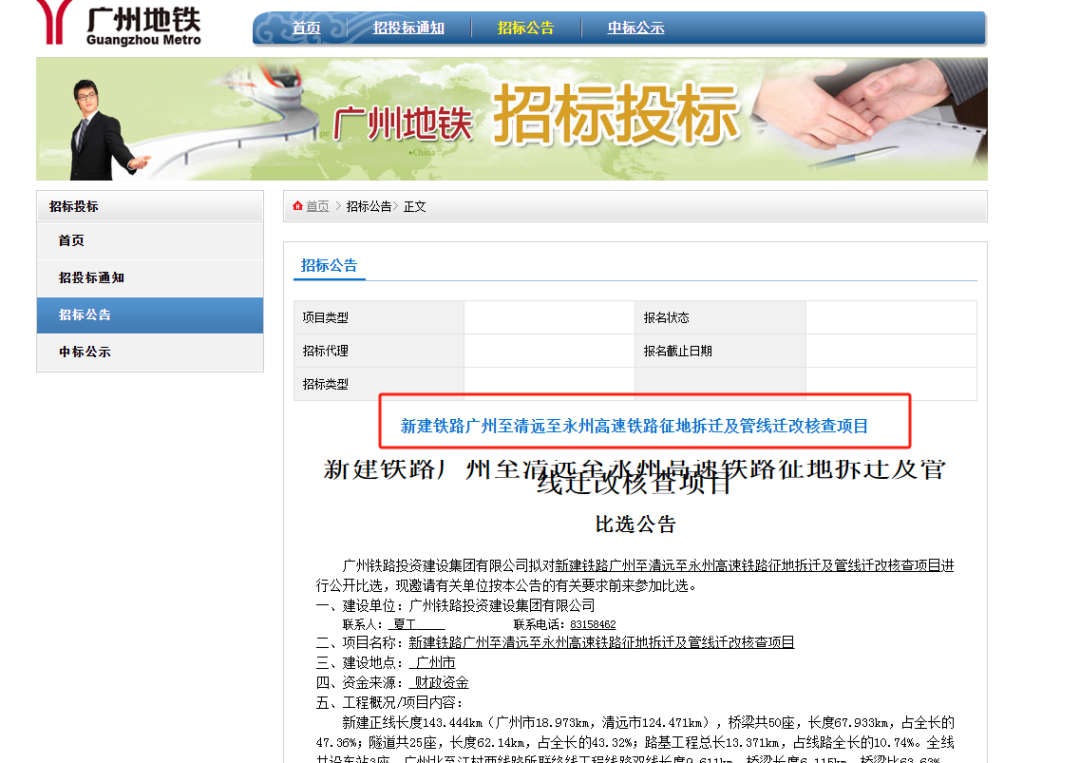Viewport: 1080px width, 763px height.
Task: Click 招标公告 breadcrumb text
Action: 368,207
